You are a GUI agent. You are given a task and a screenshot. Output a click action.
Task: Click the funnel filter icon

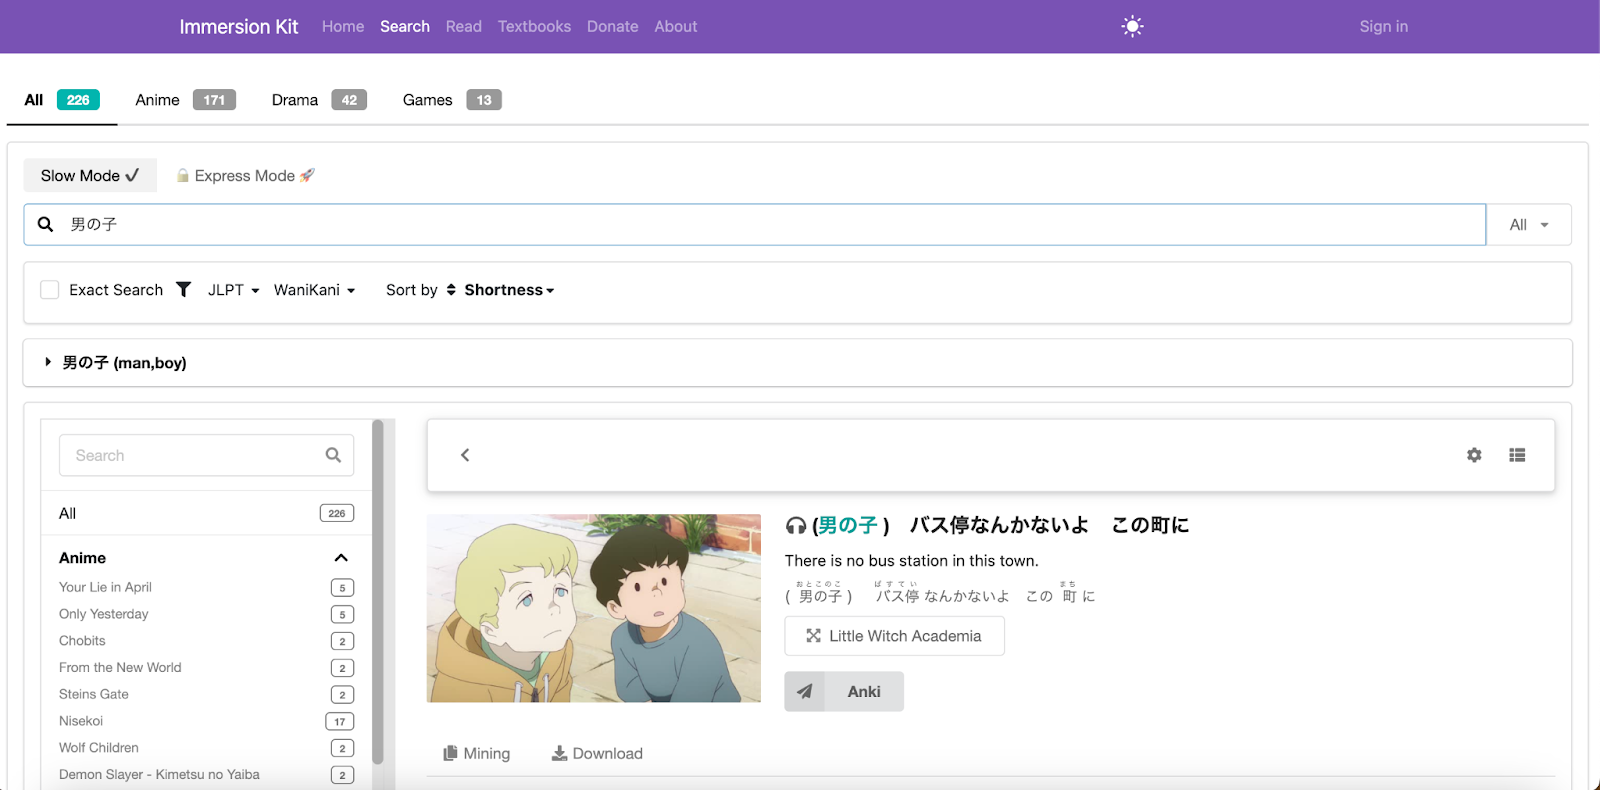(183, 289)
